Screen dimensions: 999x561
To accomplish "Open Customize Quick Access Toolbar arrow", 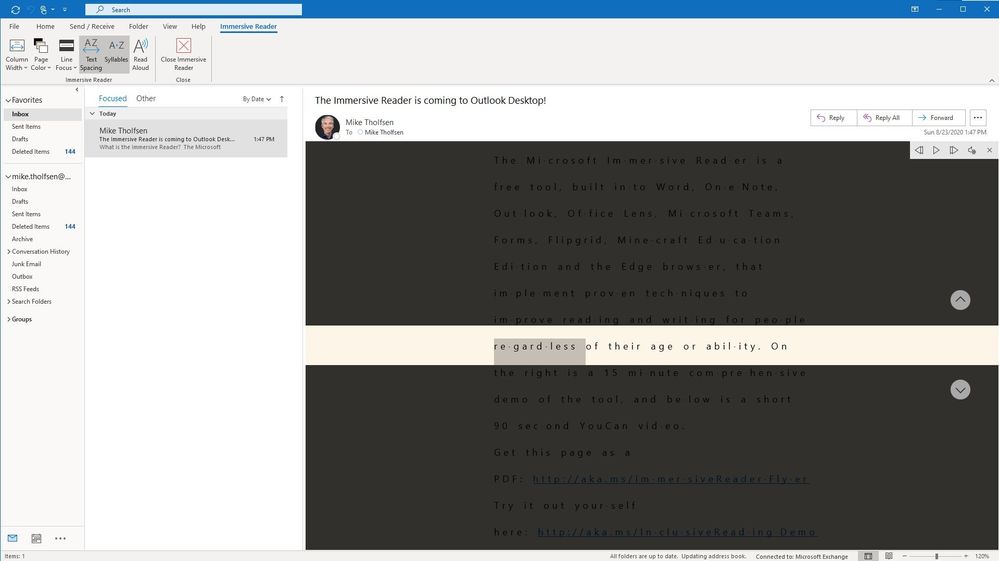I will click(64, 10).
